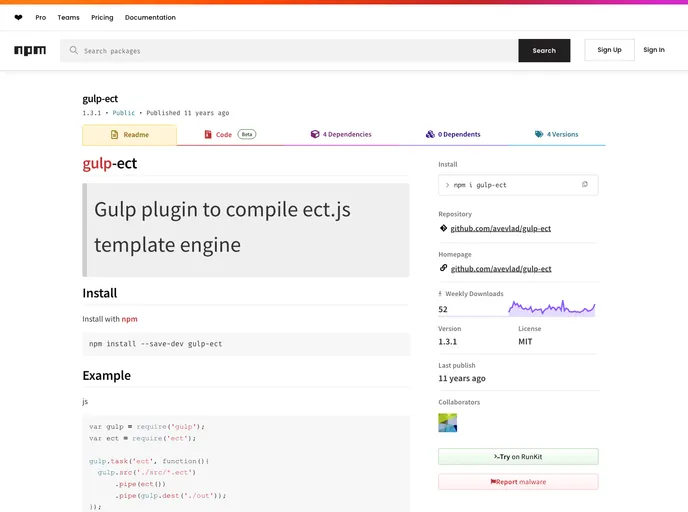
Task: Switch to the 4 Versions tab
Action: [556, 134]
